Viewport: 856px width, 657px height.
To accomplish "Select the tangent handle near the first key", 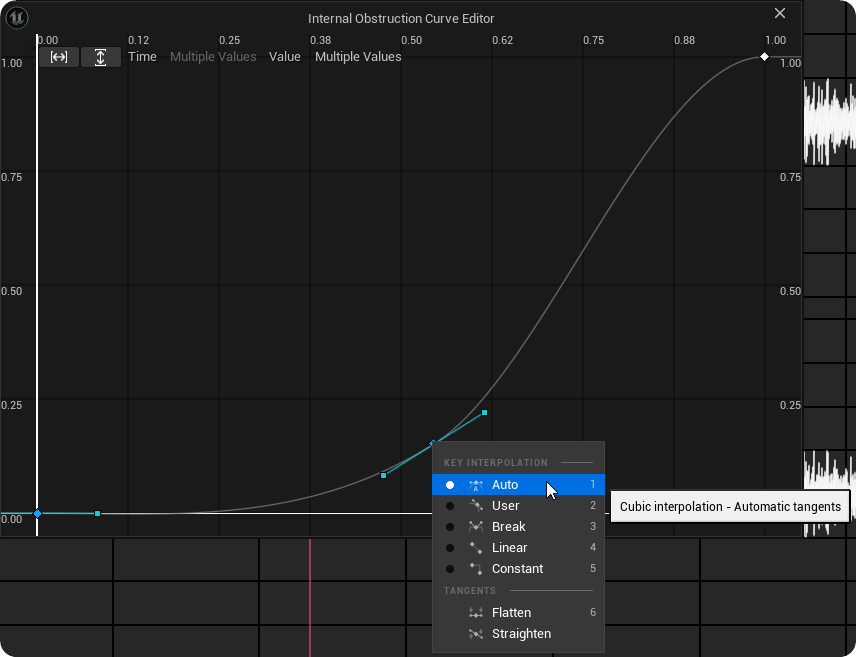I will [x=97, y=513].
